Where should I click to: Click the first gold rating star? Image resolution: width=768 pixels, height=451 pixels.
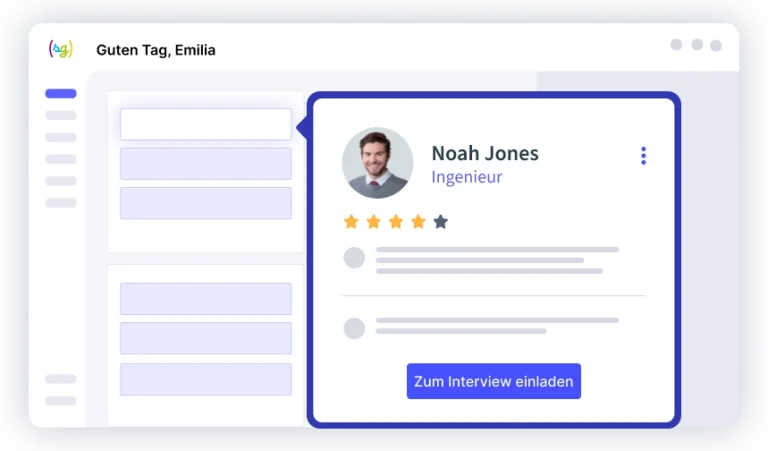coord(351,222)
